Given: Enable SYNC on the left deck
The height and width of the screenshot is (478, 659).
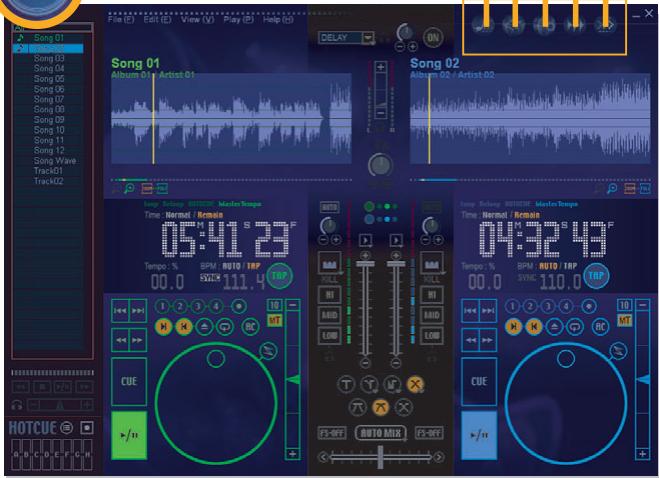Looking at the screenshot, I should coord(210,277).
